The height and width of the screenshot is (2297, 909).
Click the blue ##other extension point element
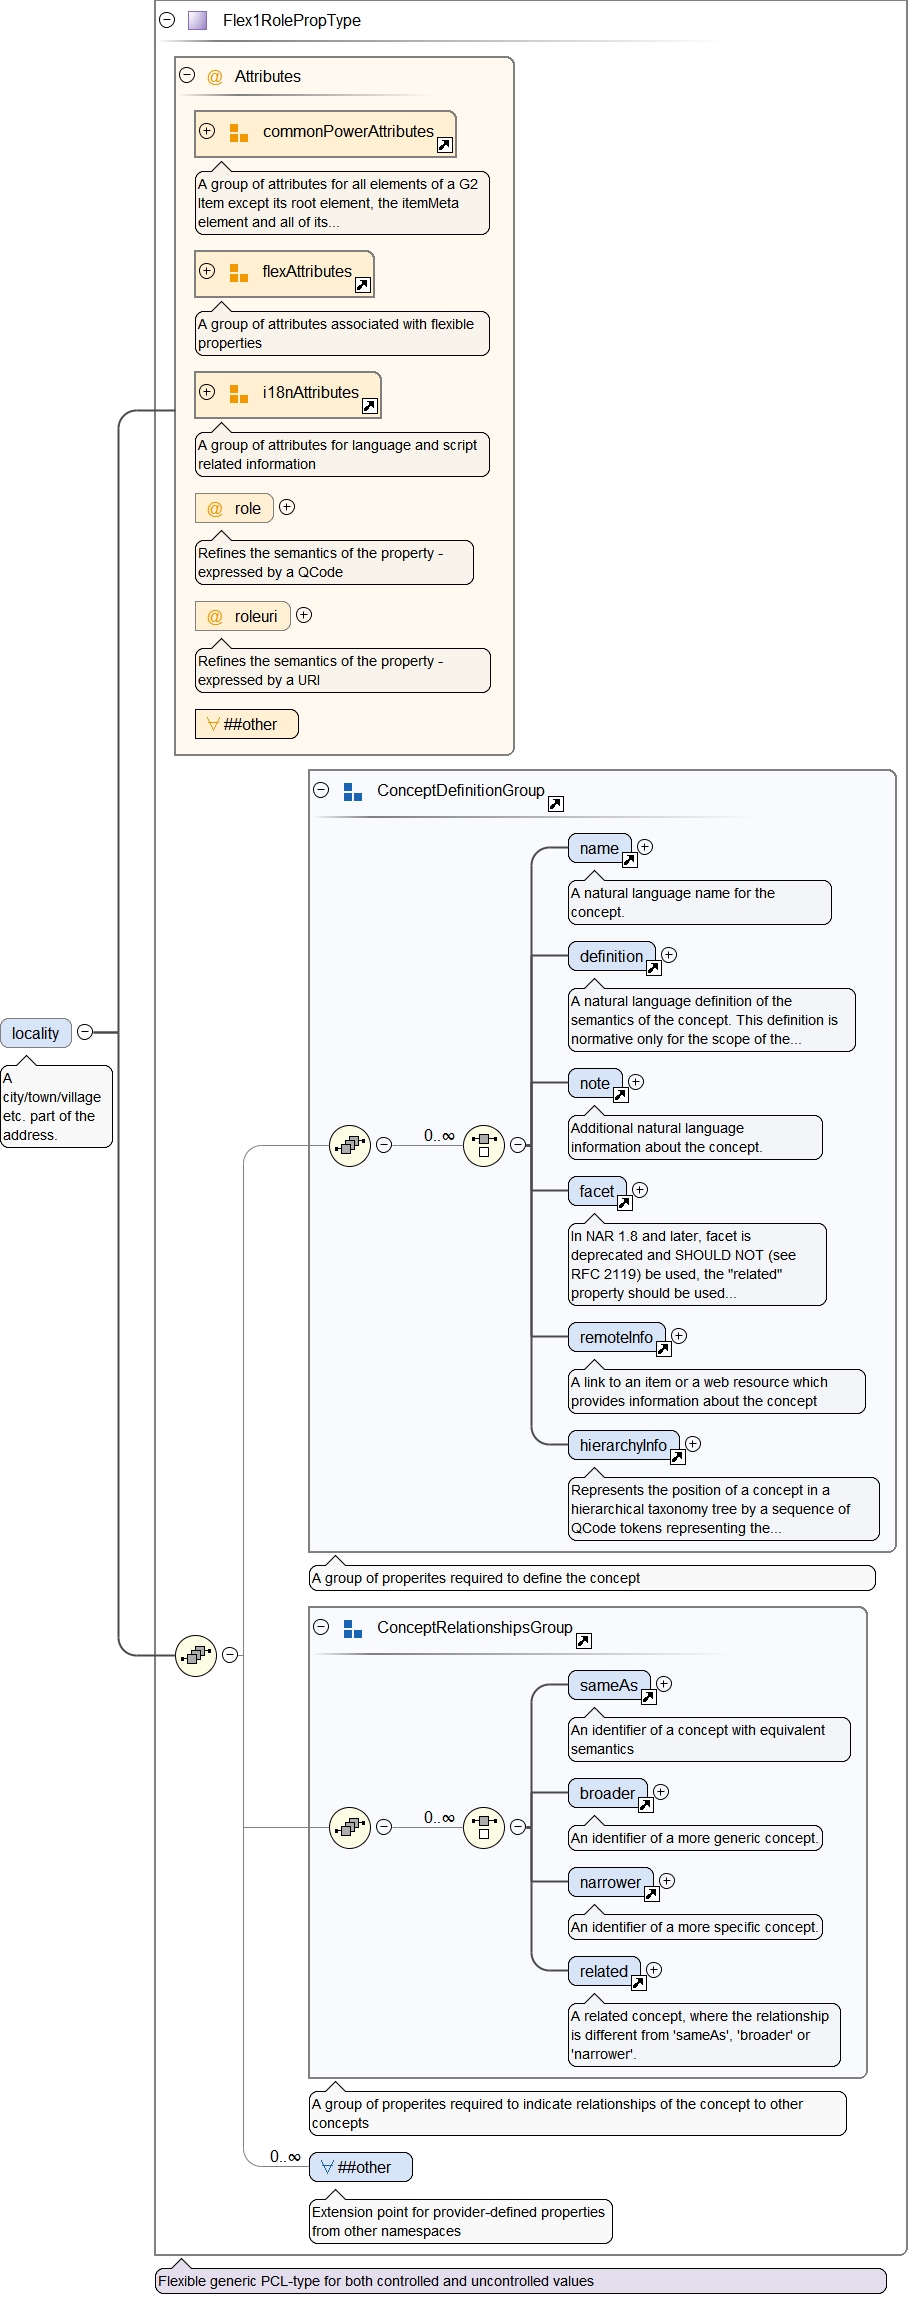pos(360,2167)
